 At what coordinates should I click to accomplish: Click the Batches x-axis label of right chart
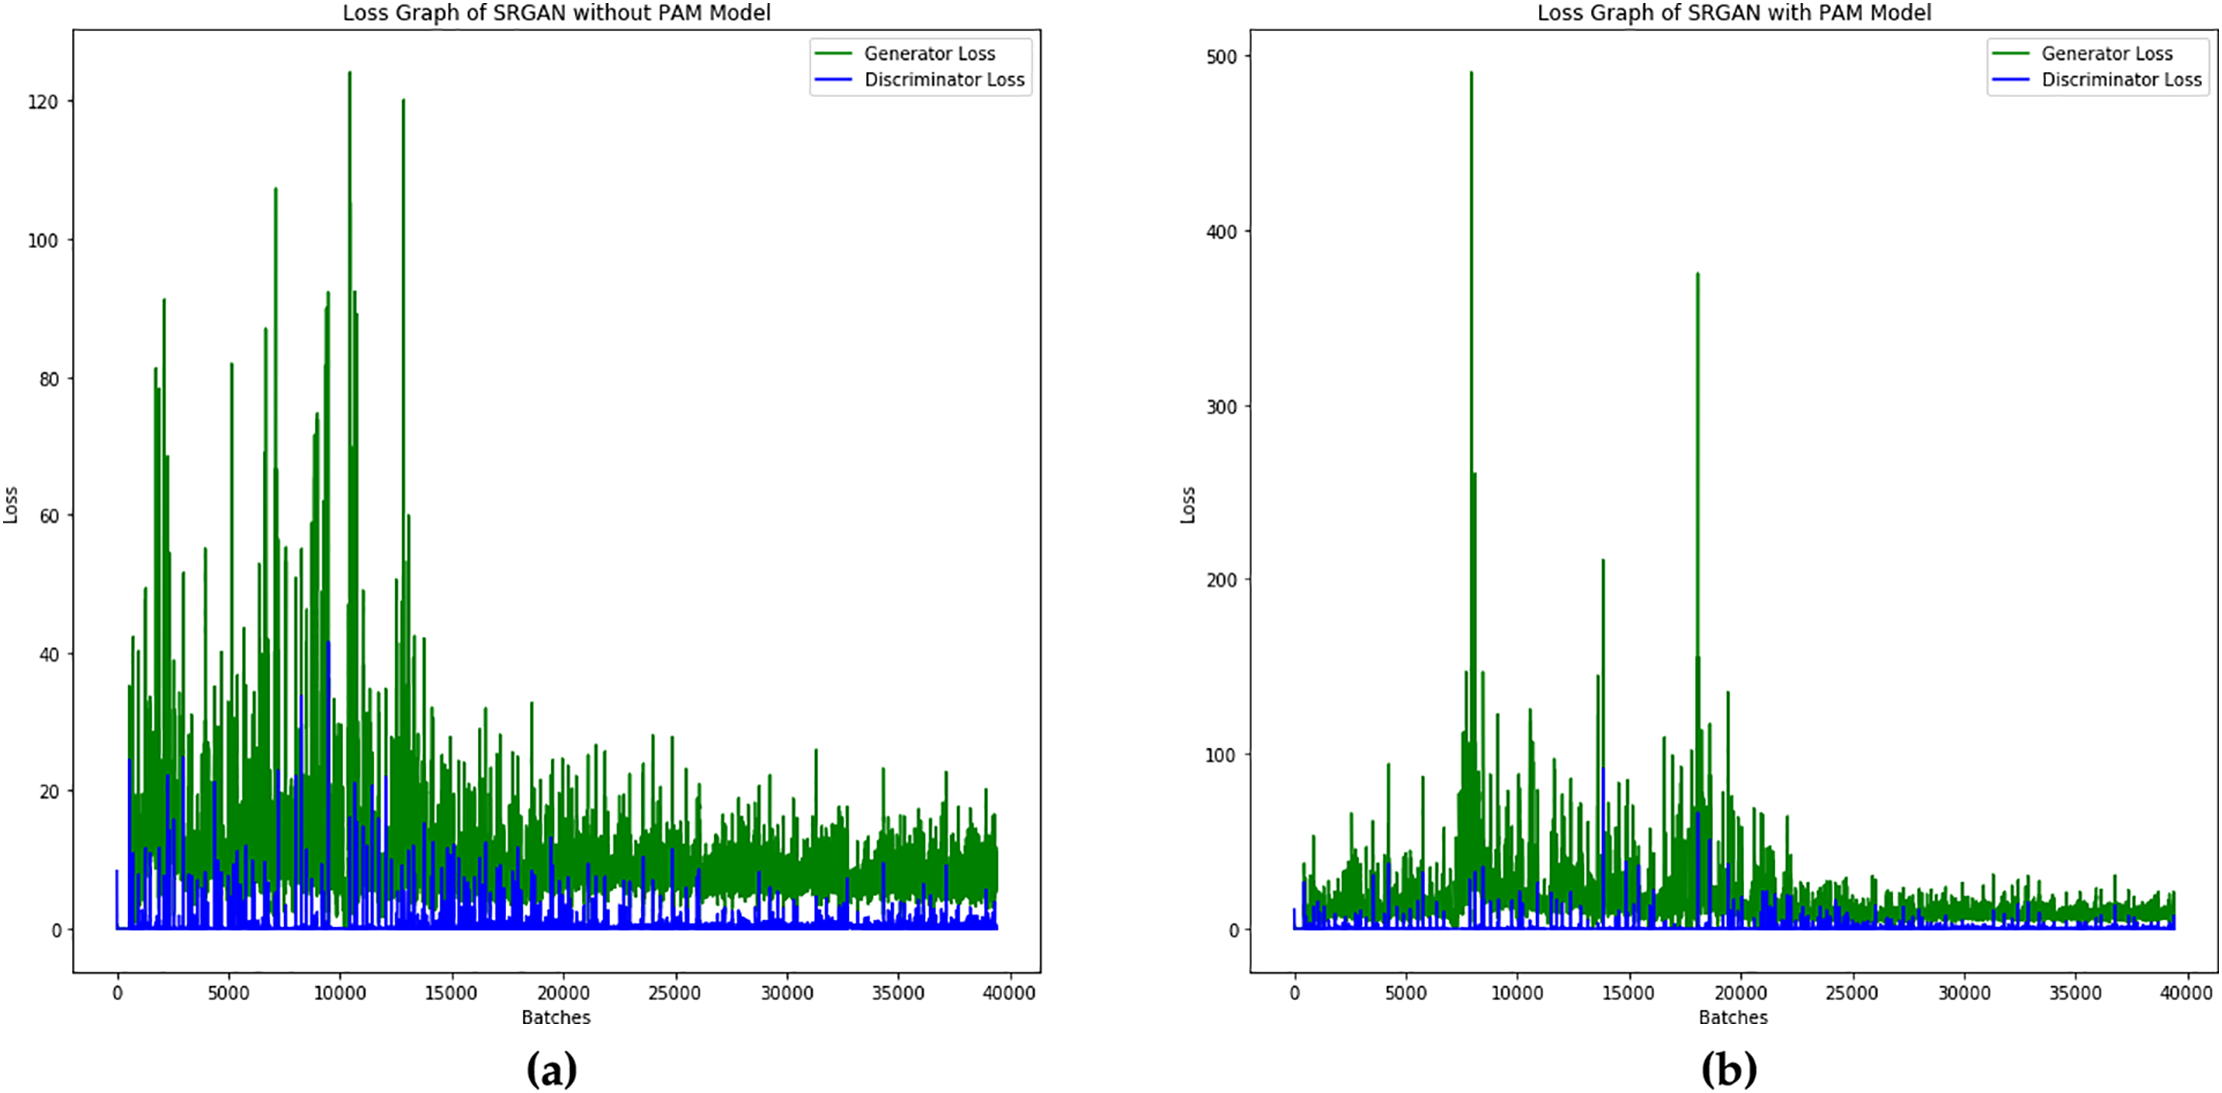pos(1733,1017)
